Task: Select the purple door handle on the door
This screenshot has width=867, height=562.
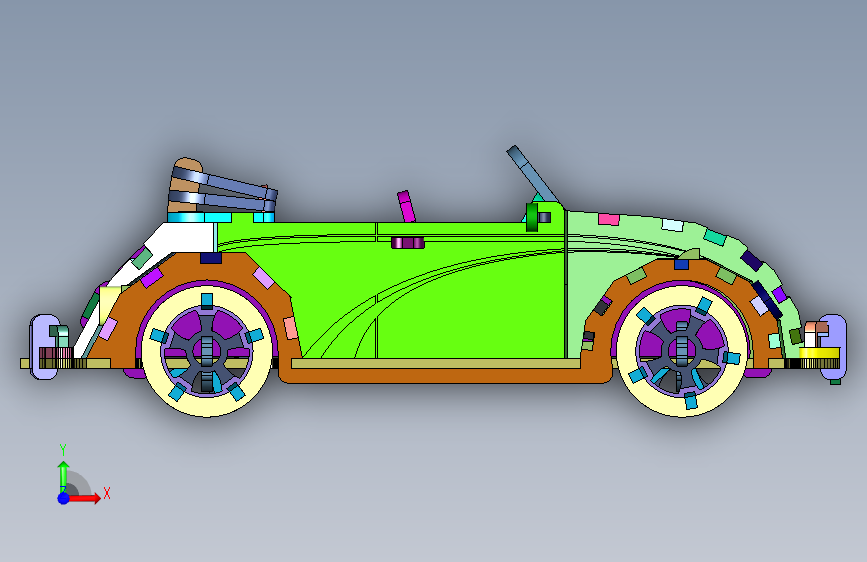Action: click(408, 243)
